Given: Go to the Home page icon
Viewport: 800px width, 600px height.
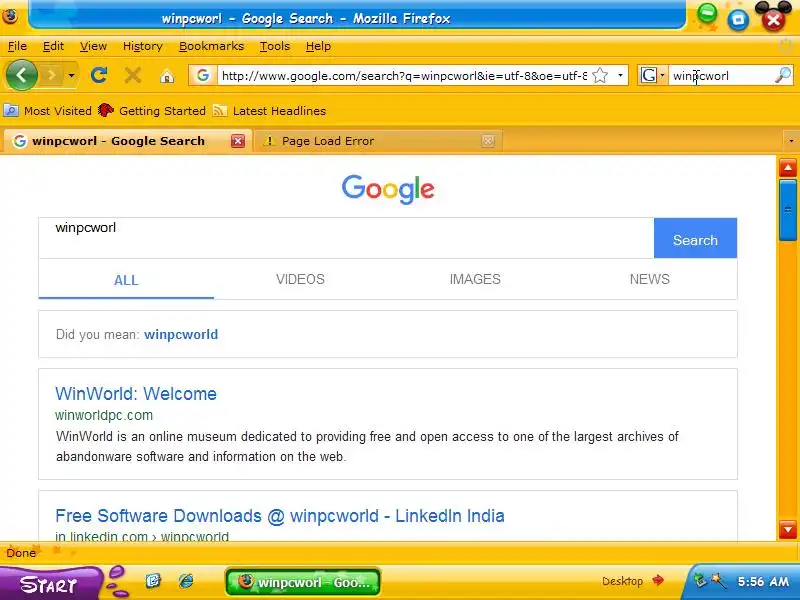Looking at the screenshot, I should click(x=167, y=76).
